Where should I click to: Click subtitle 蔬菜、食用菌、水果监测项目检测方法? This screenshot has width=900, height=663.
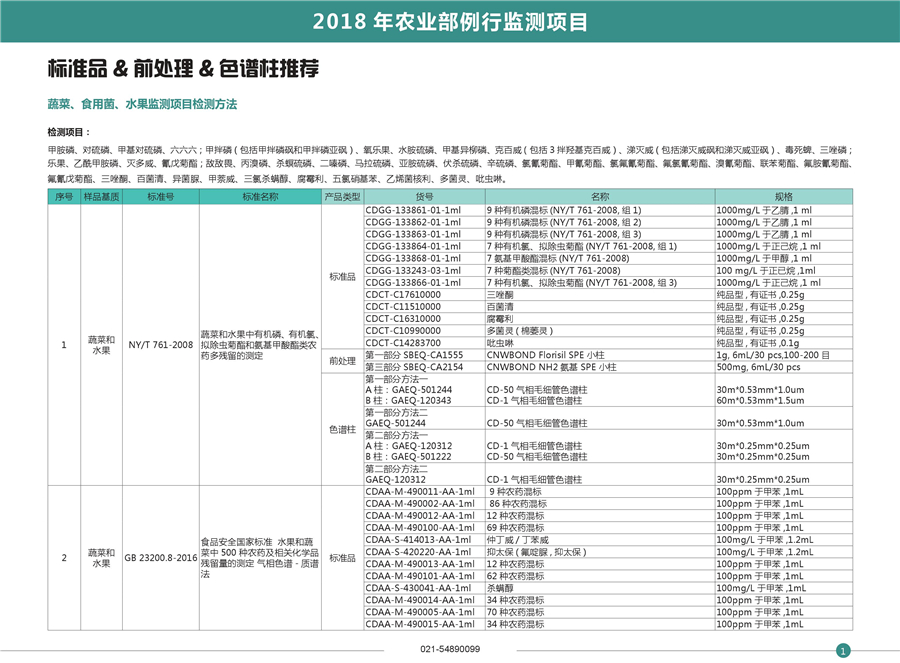pyautogui.click(x=142, y=104)
